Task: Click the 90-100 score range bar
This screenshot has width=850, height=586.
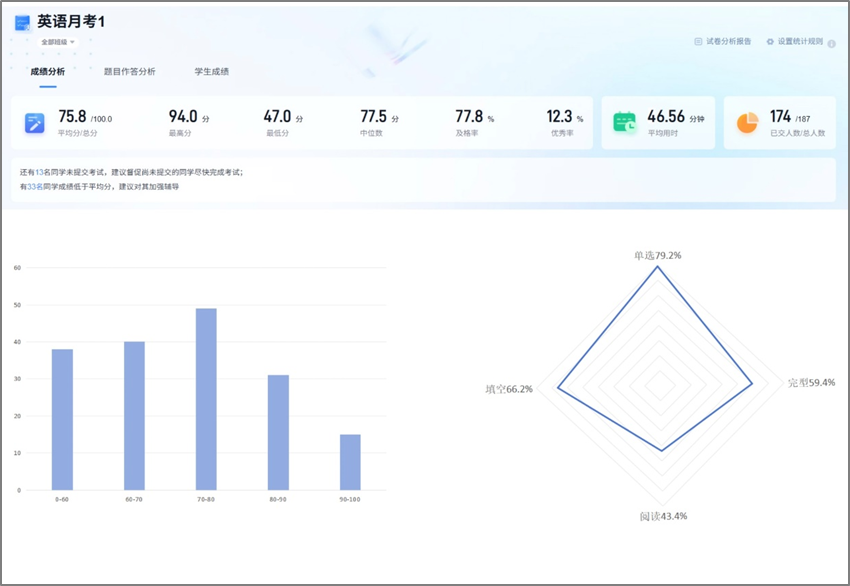Action: click(350, 462)
